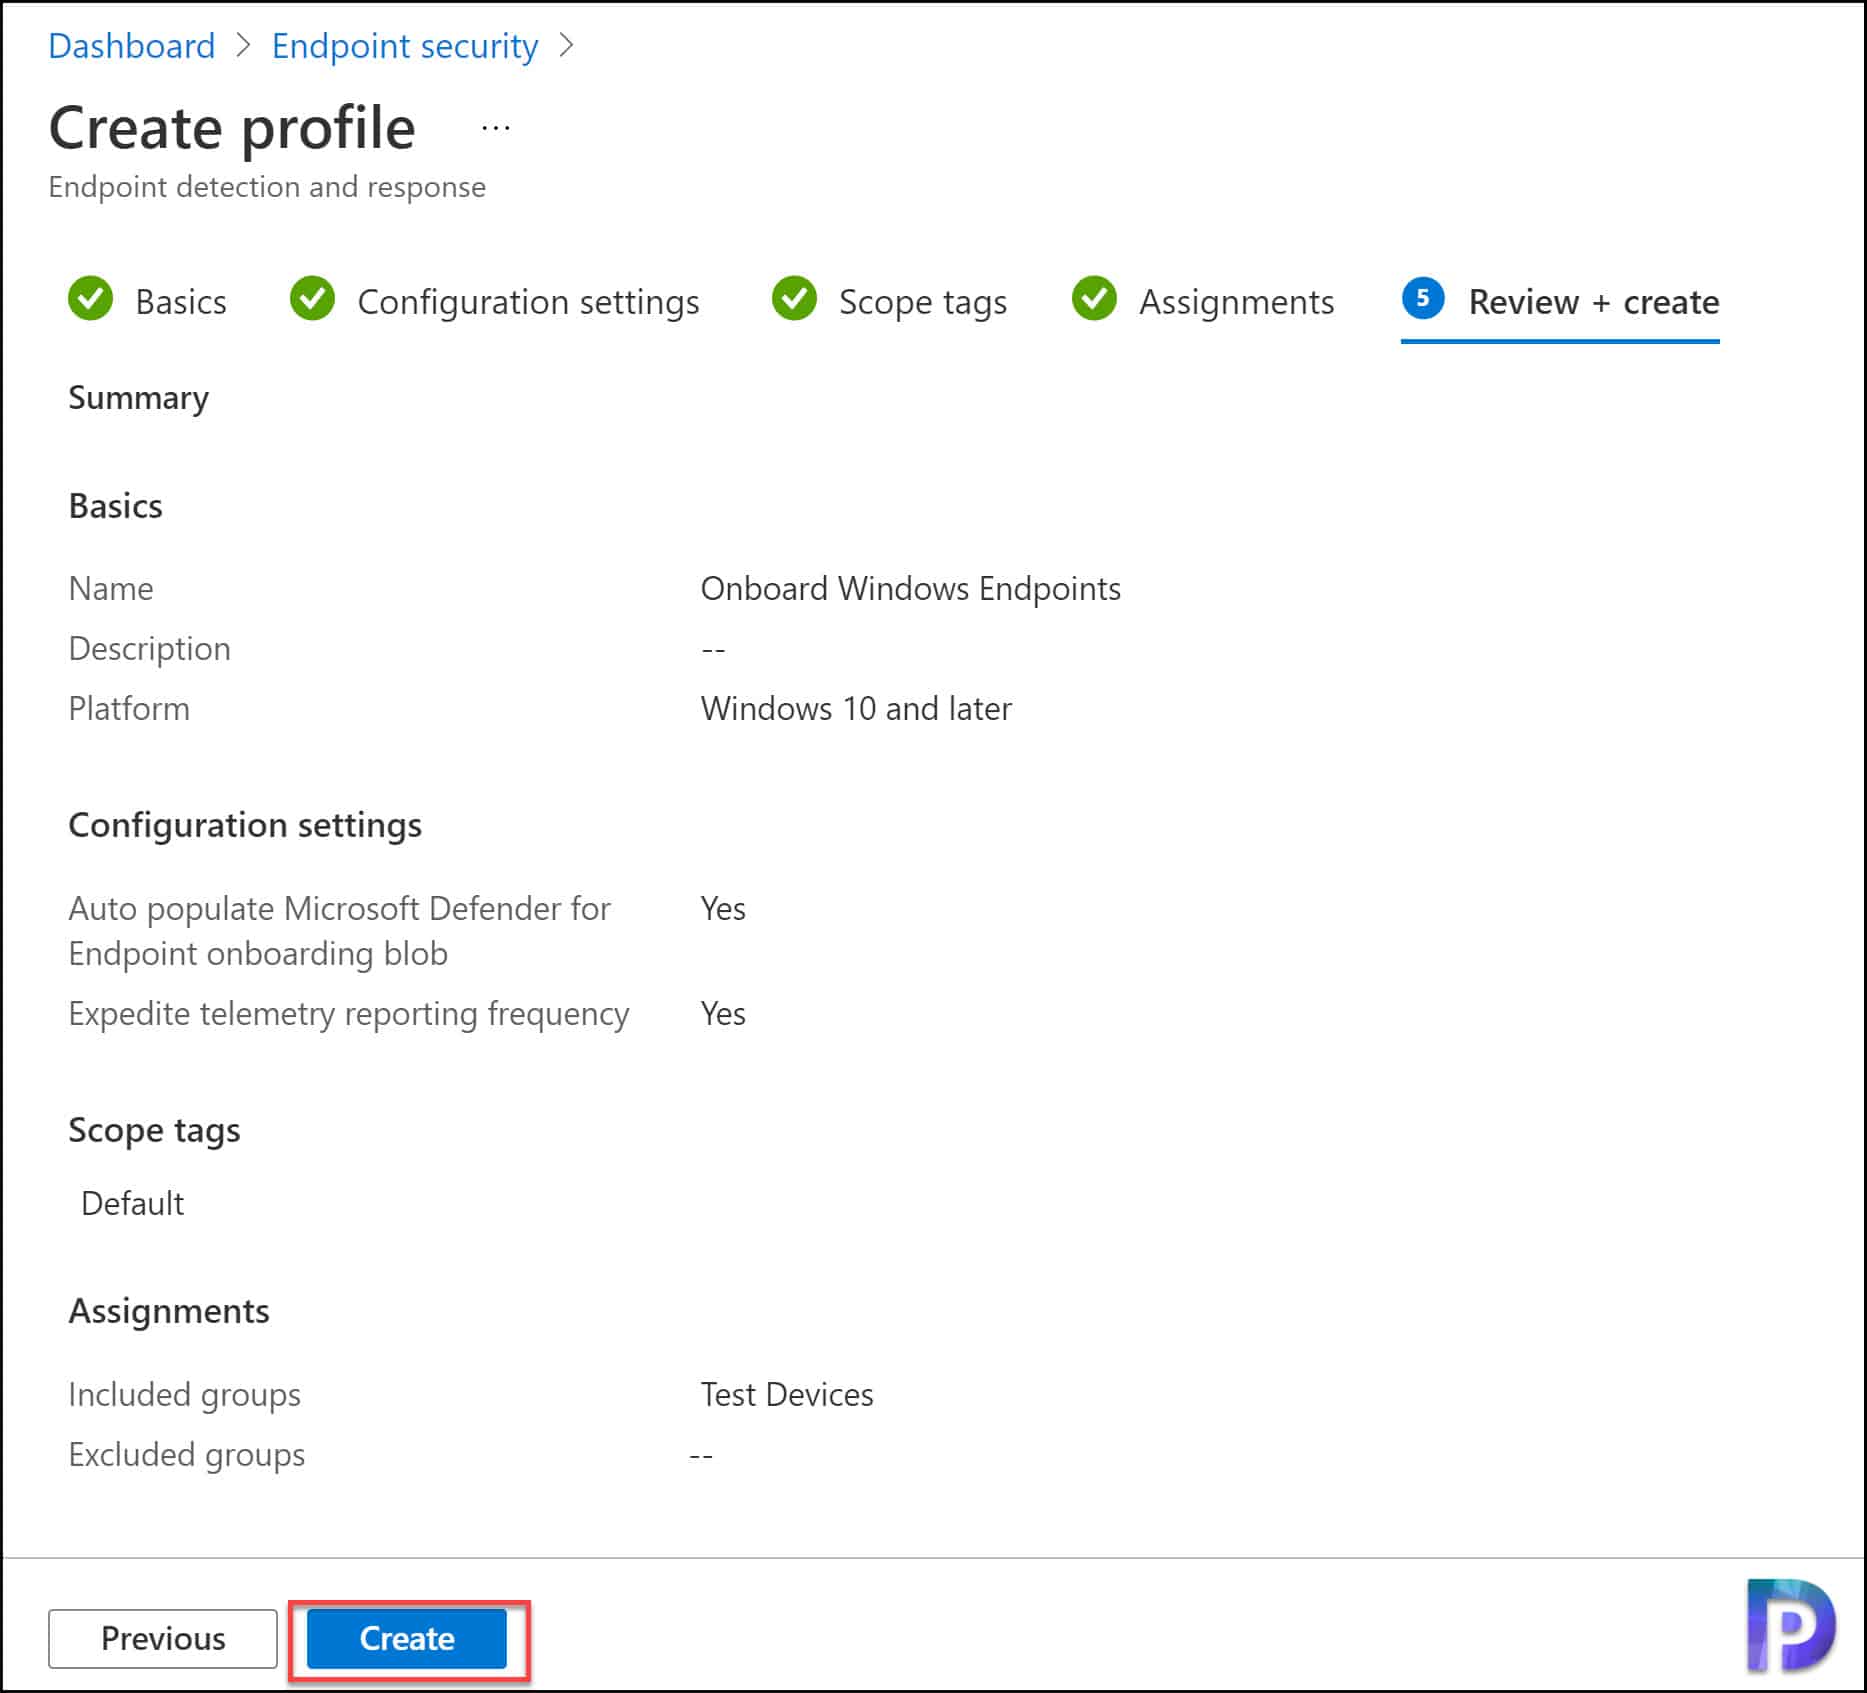Go back with the Previous button
This screenshot has height=1693, width=1867.
pyautogui.click(x=163, y=1638)
